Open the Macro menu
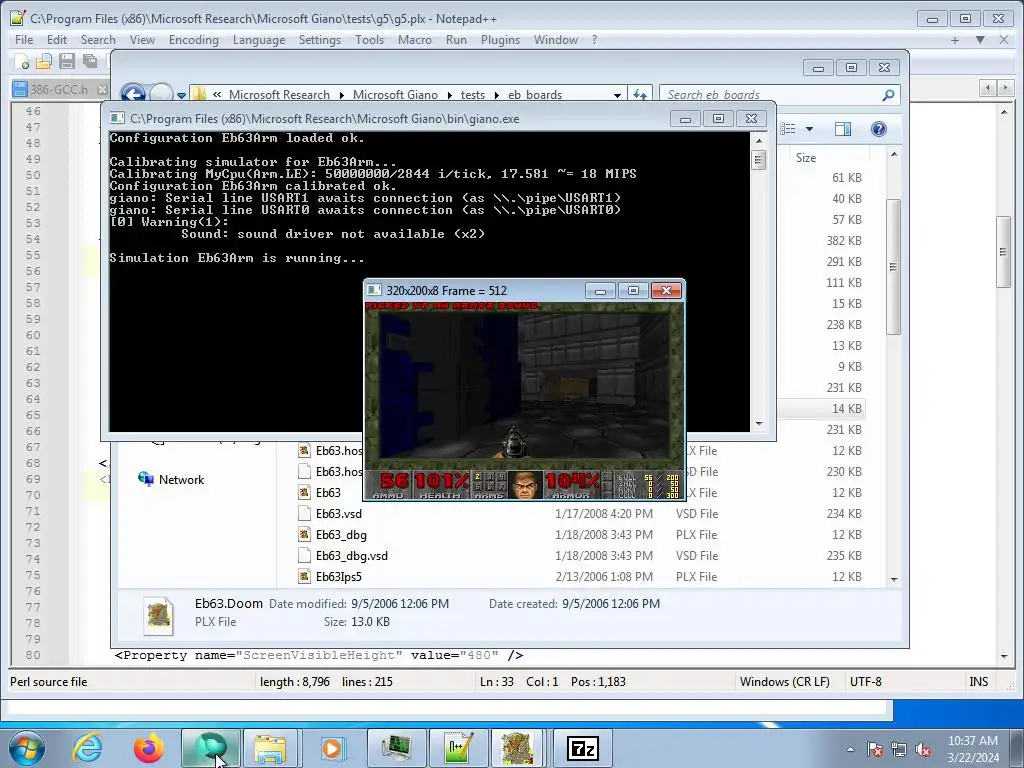This screenshot has width=1024, height=768. (415, 40)
